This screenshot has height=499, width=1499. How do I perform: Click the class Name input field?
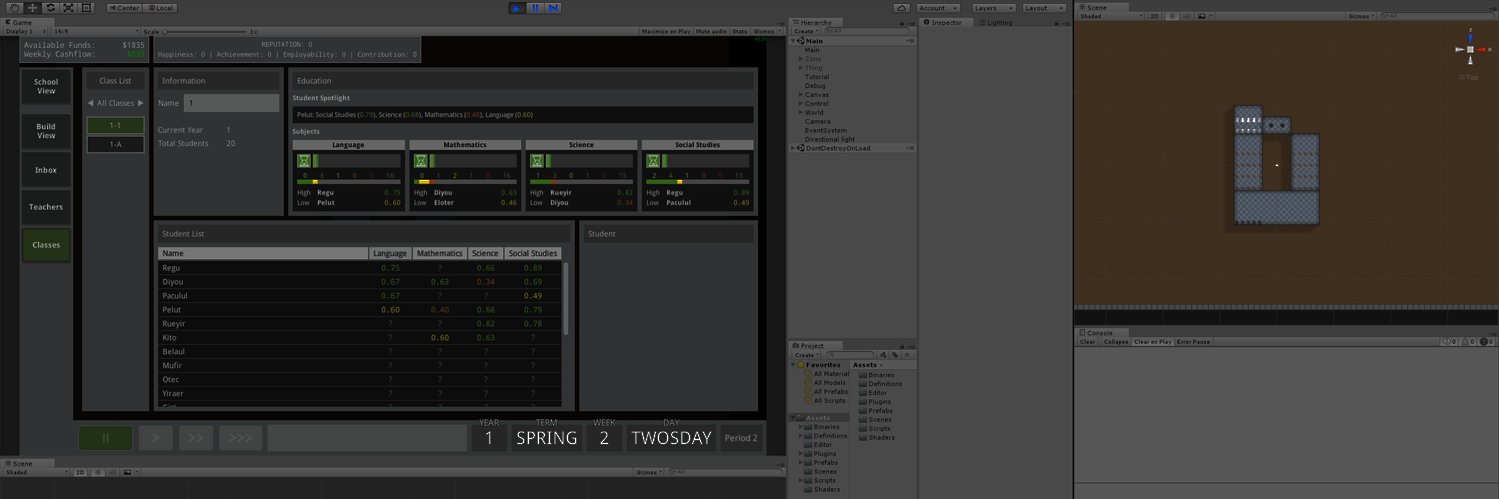click(x=232, y=103)
